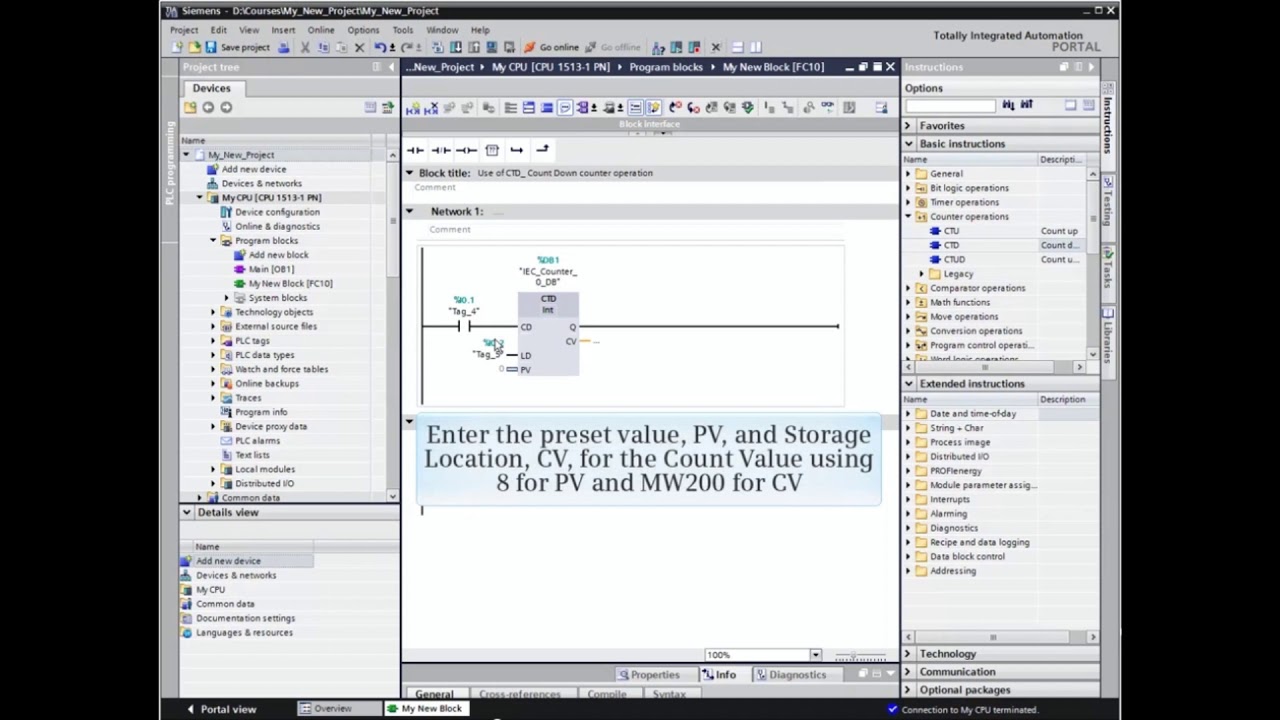Open the zoom percentage dropdown

(815, 655)
